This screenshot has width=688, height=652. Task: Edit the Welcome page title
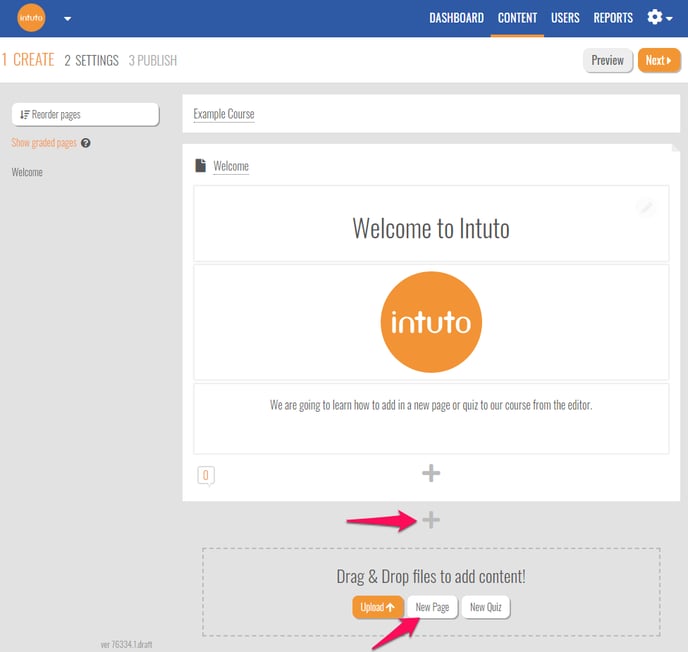[231, 166]
